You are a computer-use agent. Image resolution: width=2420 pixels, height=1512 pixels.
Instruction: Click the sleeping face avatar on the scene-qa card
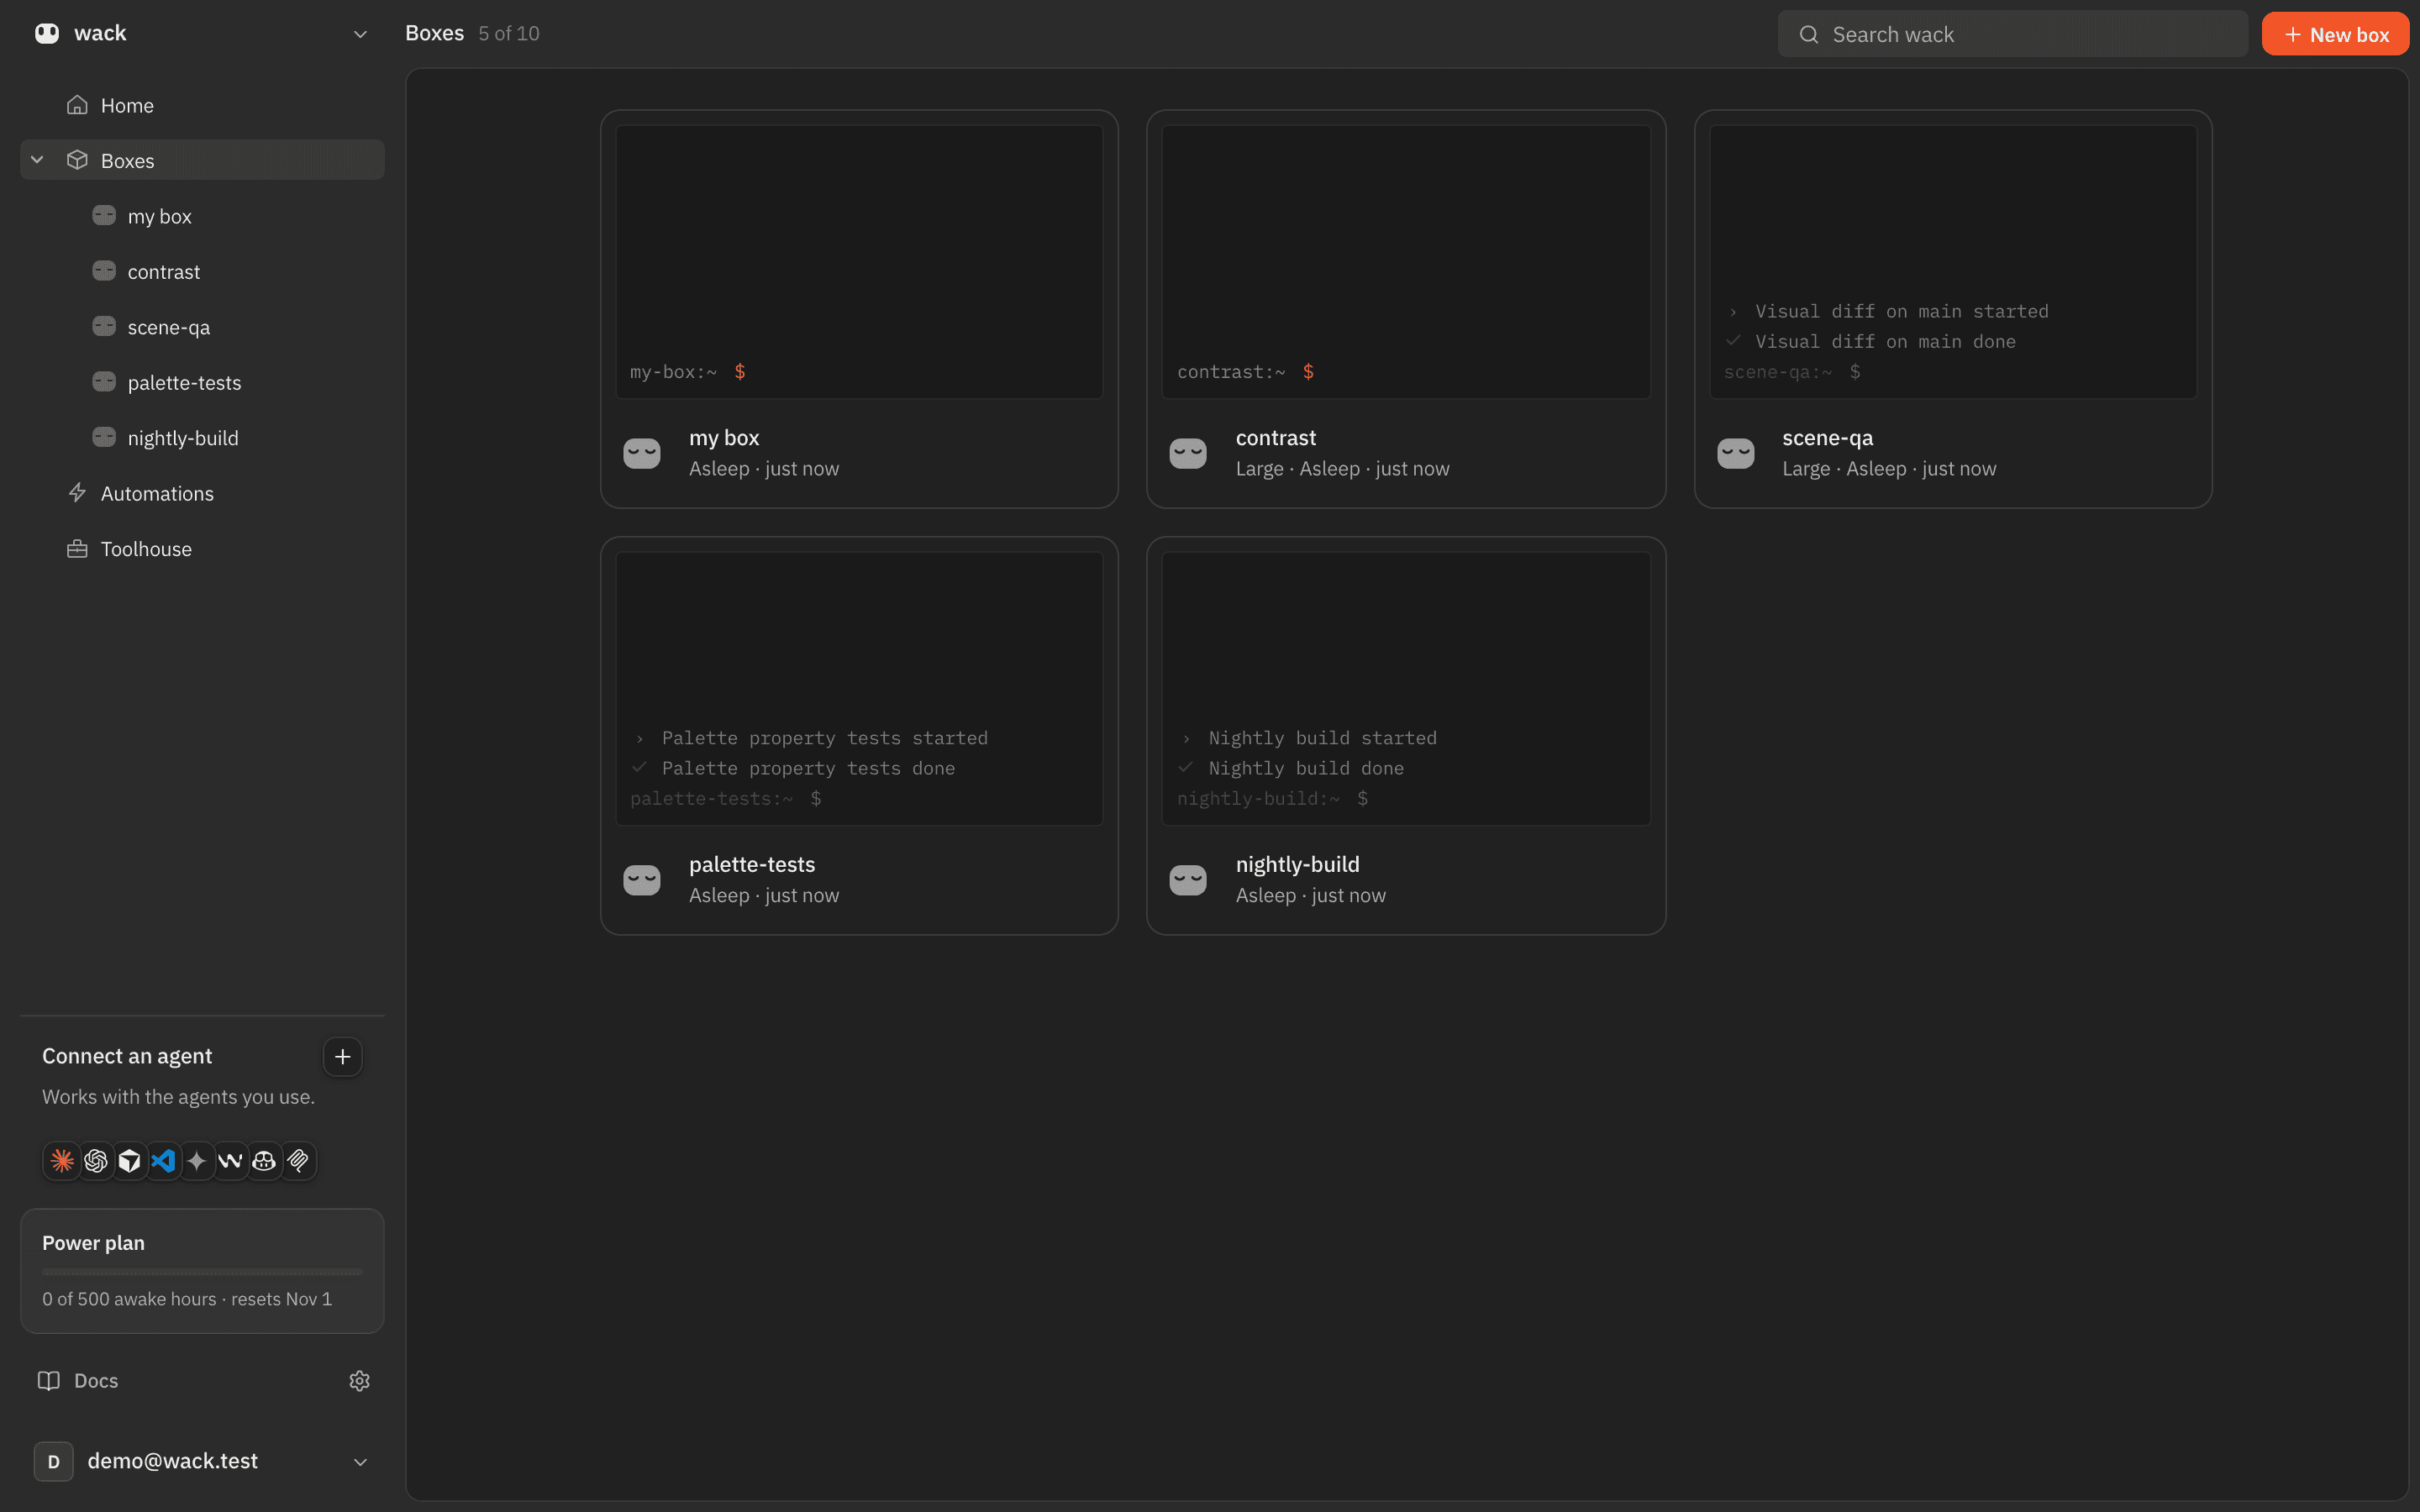coord(1736,453)
